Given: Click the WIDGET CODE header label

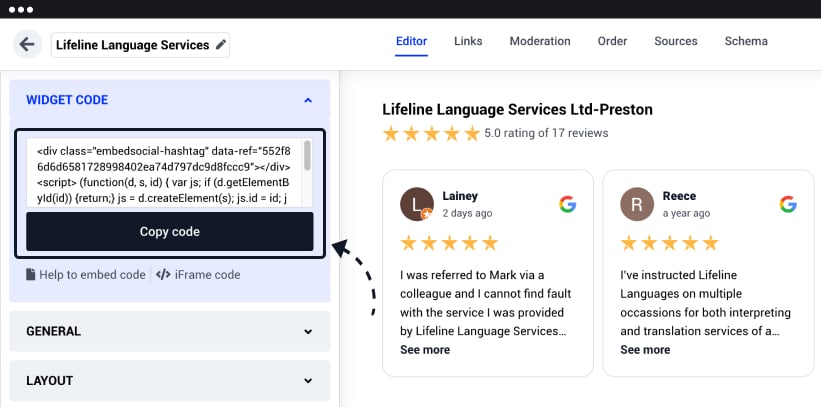Looking at the screenshot, I should click(x=67, y=100).
